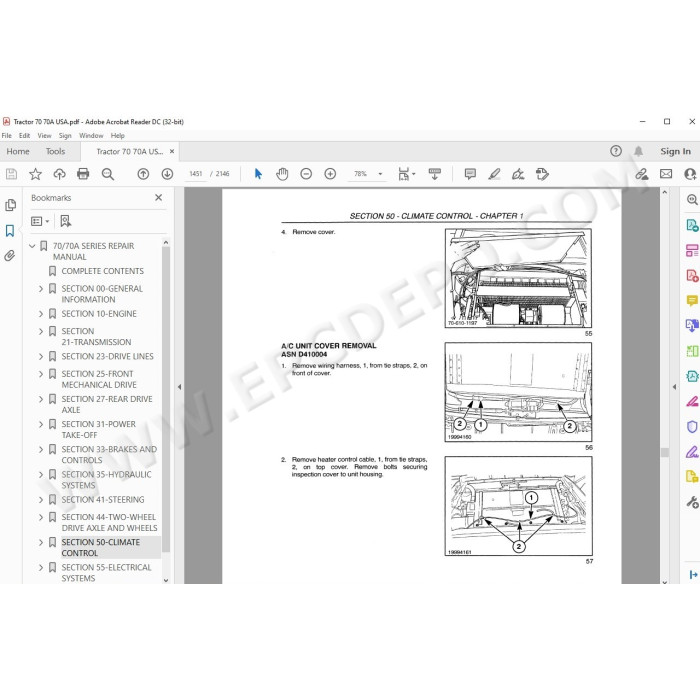This screenshot has height=700, width=700.
Task: Close the Bookmarks pane
Action: coord(158,197)
